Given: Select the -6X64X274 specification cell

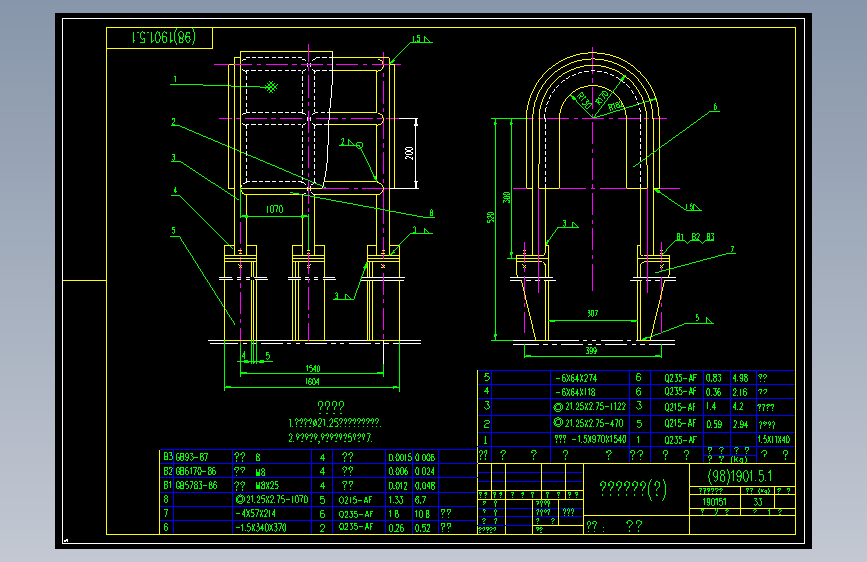Looking at the screenshot, I should [x=576, y=378].
